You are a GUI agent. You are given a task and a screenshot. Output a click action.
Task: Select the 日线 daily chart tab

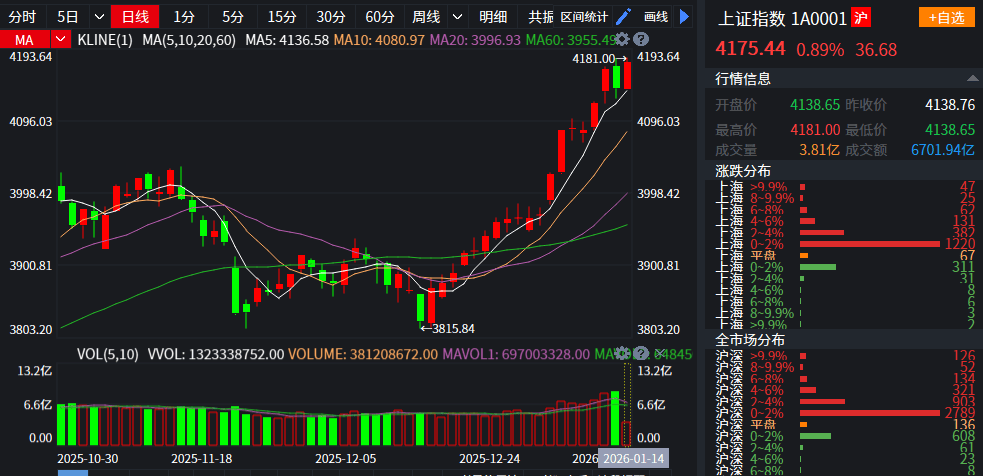[134, 17]
